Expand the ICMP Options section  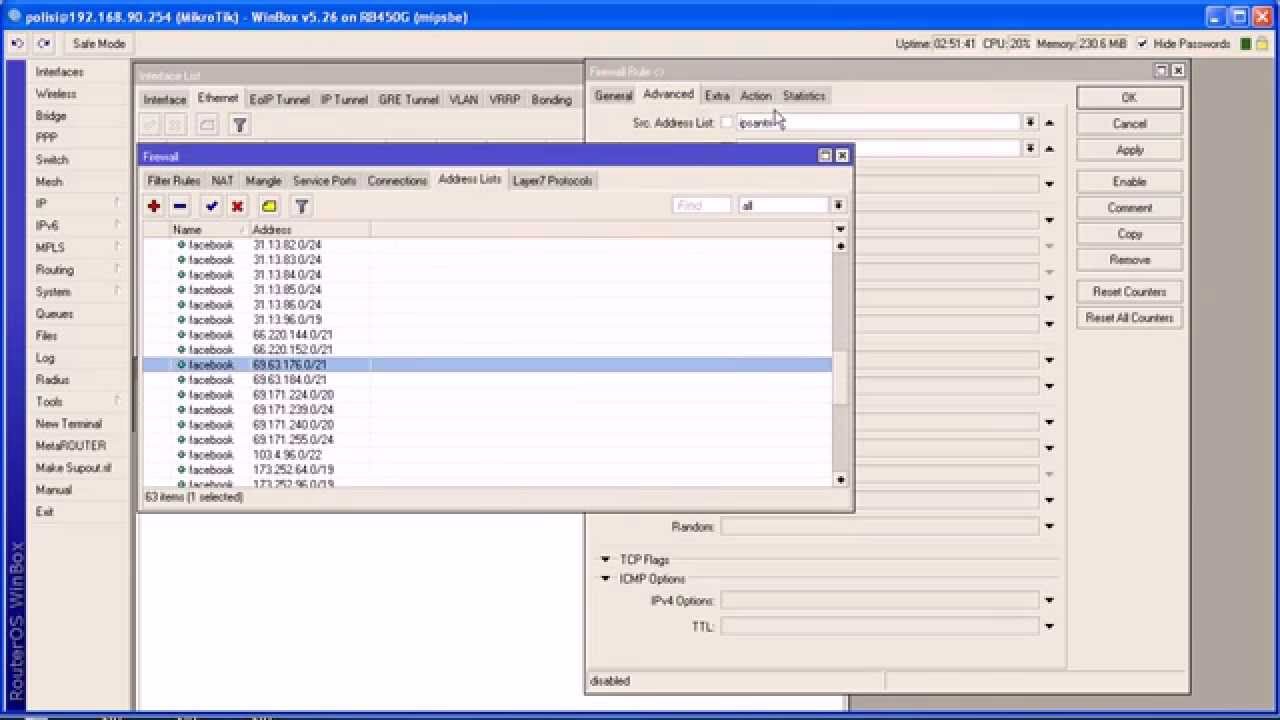coord(605,579)
